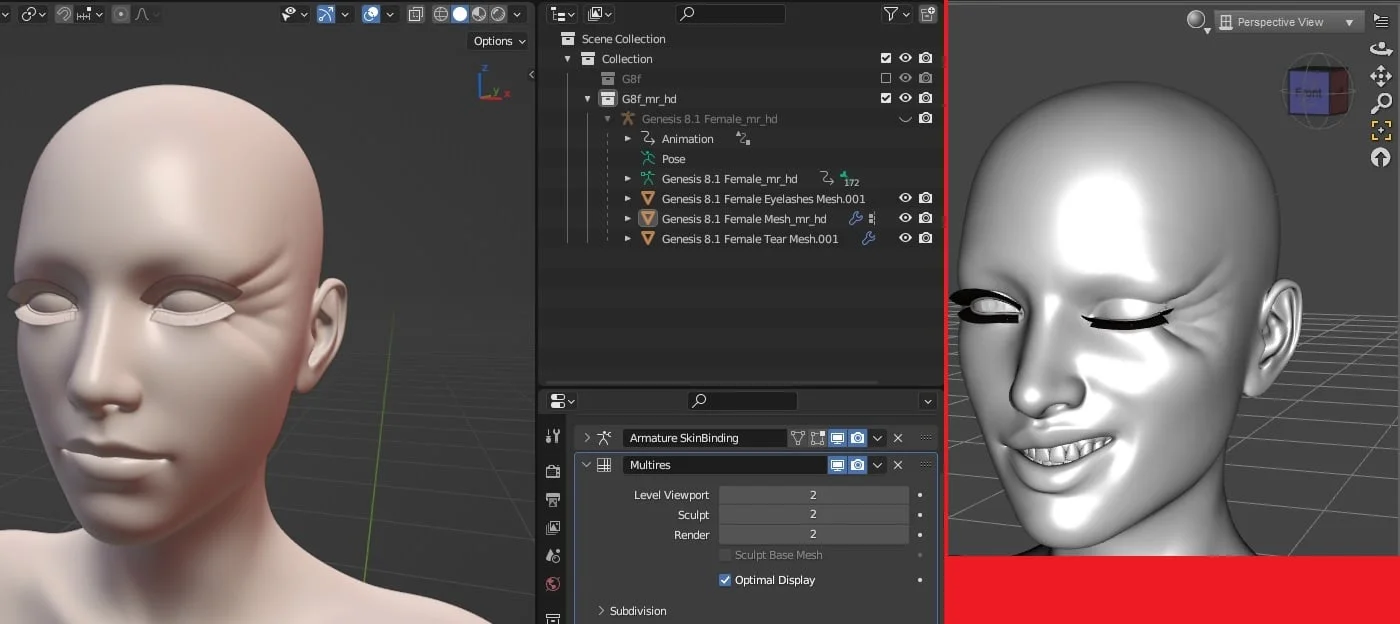Image resolution: width=1400 pixels, height=624 pixels.
Task: Toggle X-Ray mode in the viewport header
Action: pos(416,14)
